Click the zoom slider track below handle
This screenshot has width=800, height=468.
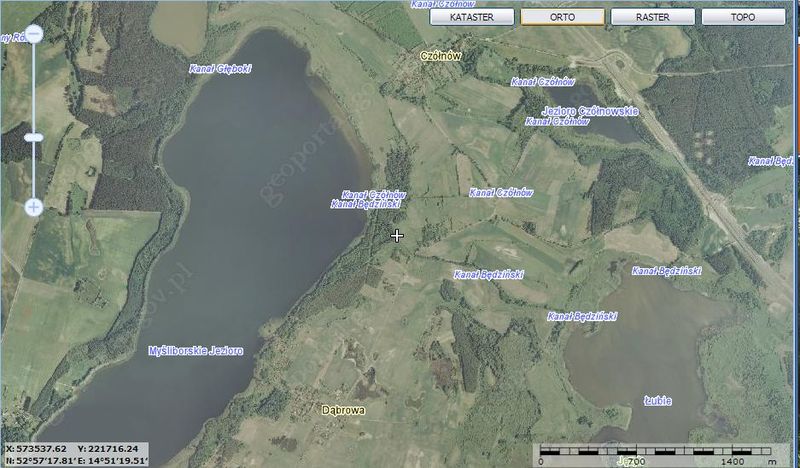(33, 170)
